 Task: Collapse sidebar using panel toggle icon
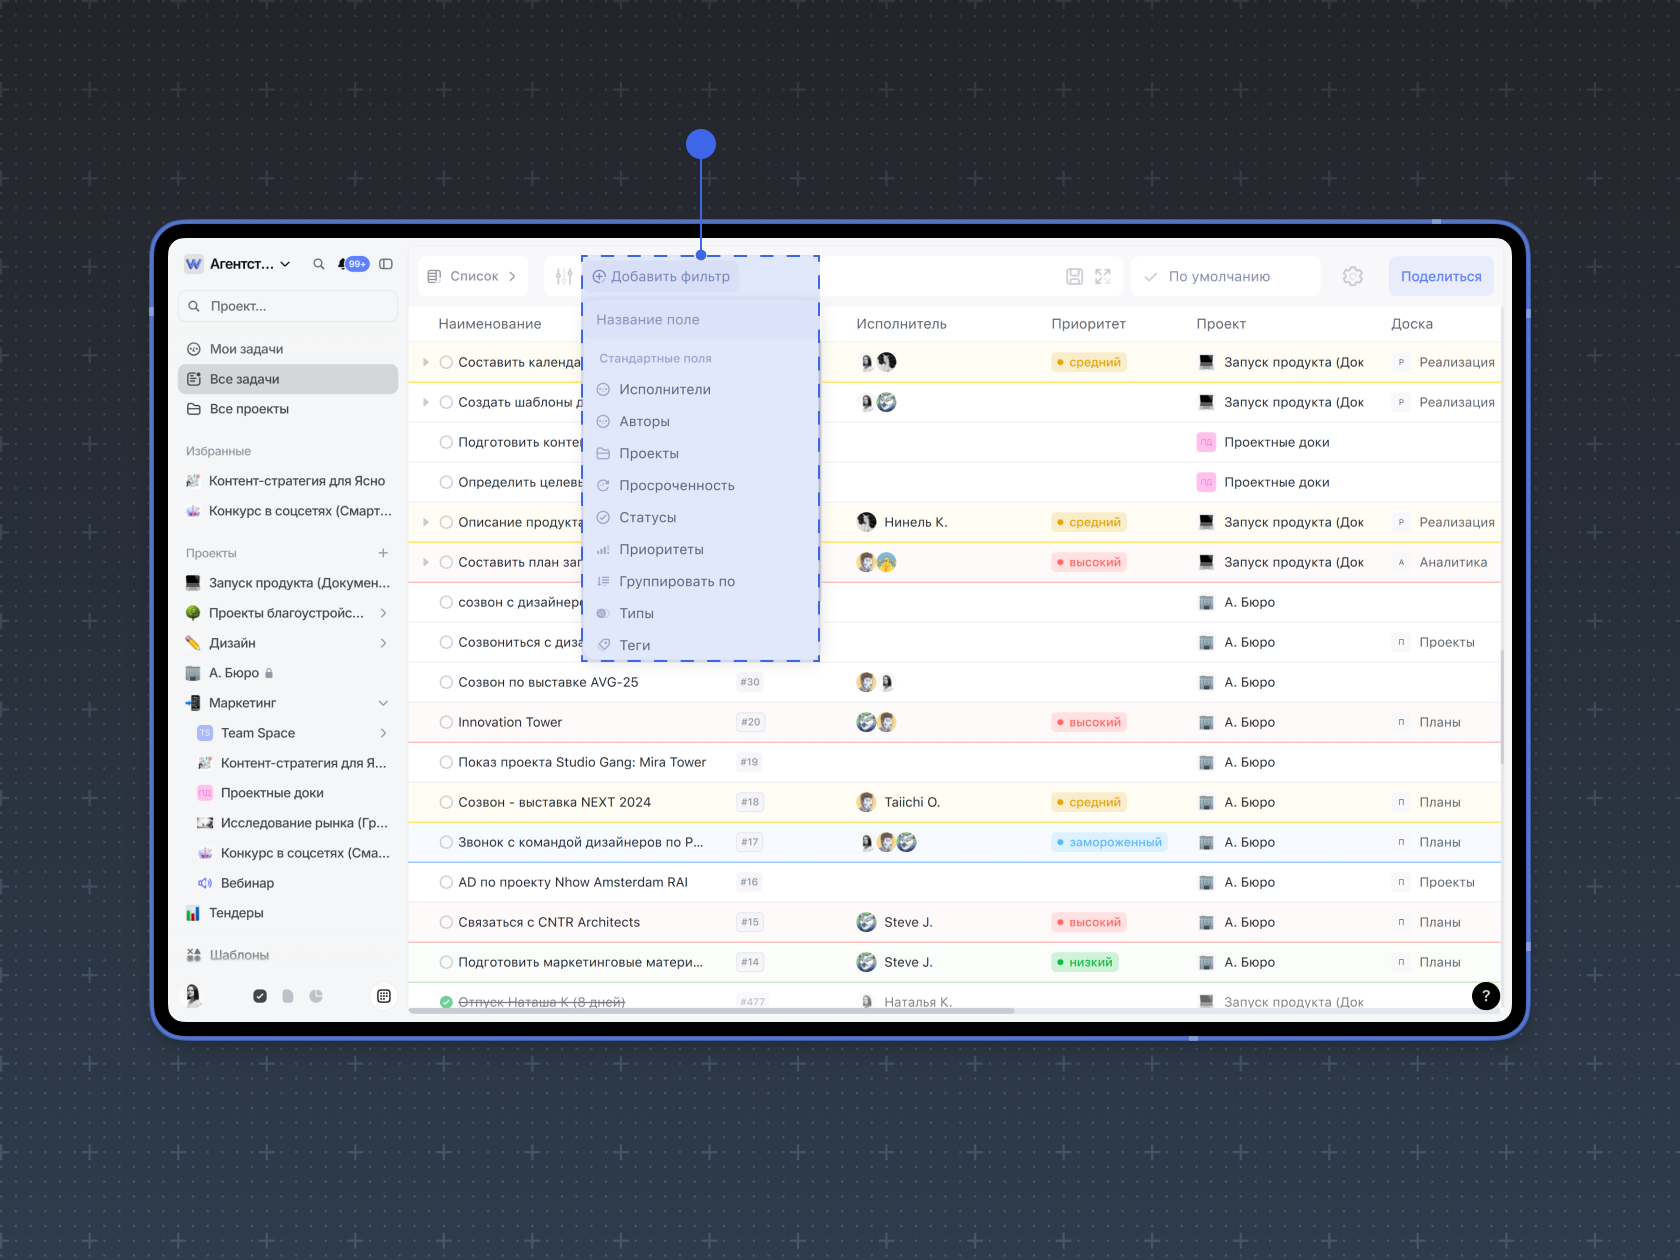pyautogui.click(x=386, y=264)
